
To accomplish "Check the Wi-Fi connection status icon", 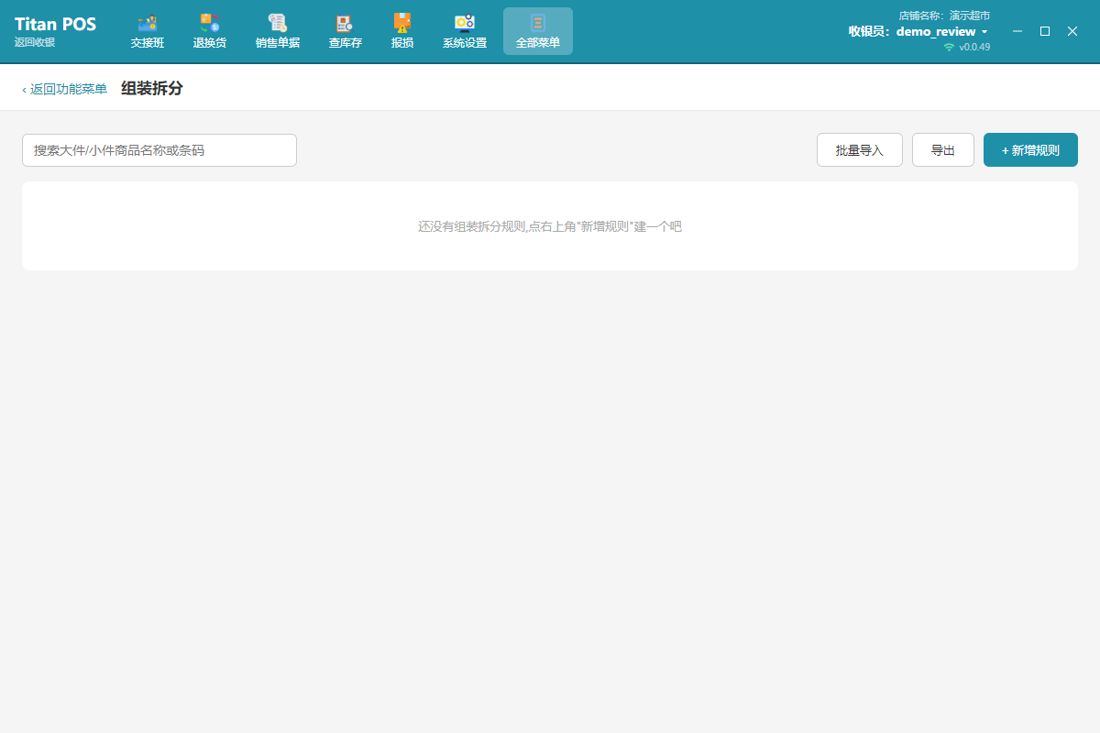I will pos(949,47).
